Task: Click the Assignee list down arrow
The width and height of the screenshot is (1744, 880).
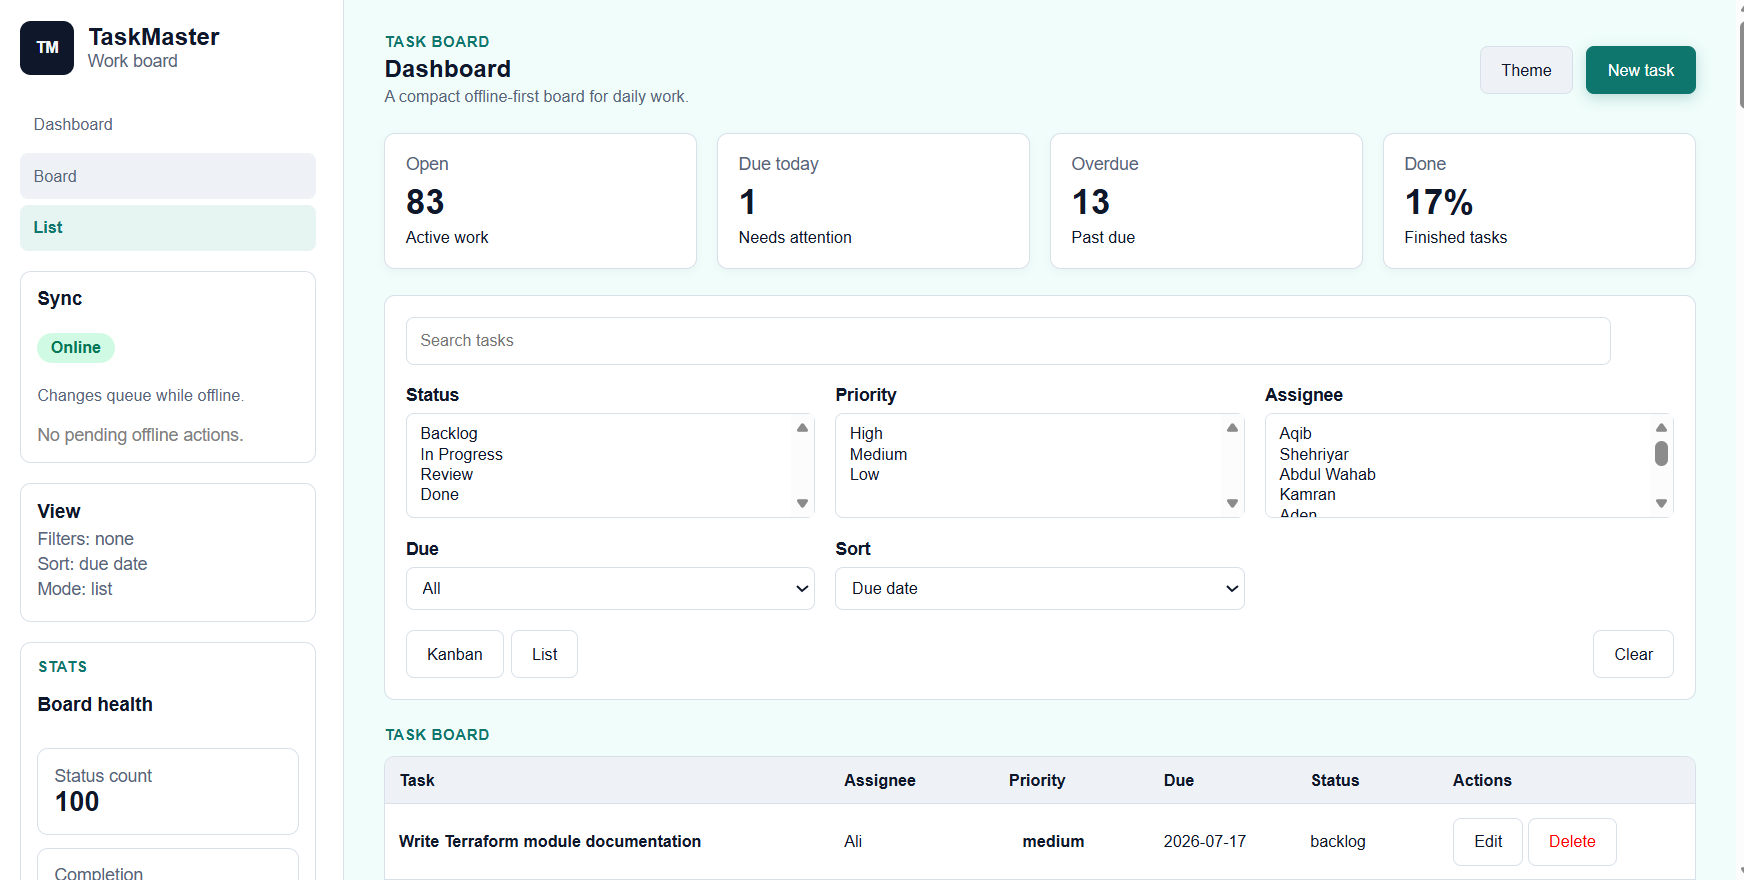Action: pos(1661,503)
